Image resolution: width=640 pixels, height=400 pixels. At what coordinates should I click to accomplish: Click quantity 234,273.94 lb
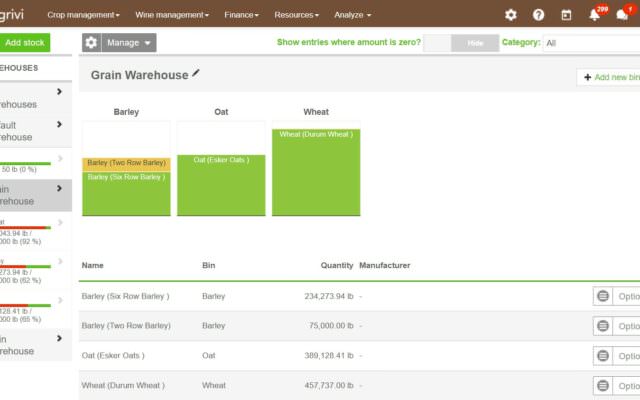click(329, 296)
